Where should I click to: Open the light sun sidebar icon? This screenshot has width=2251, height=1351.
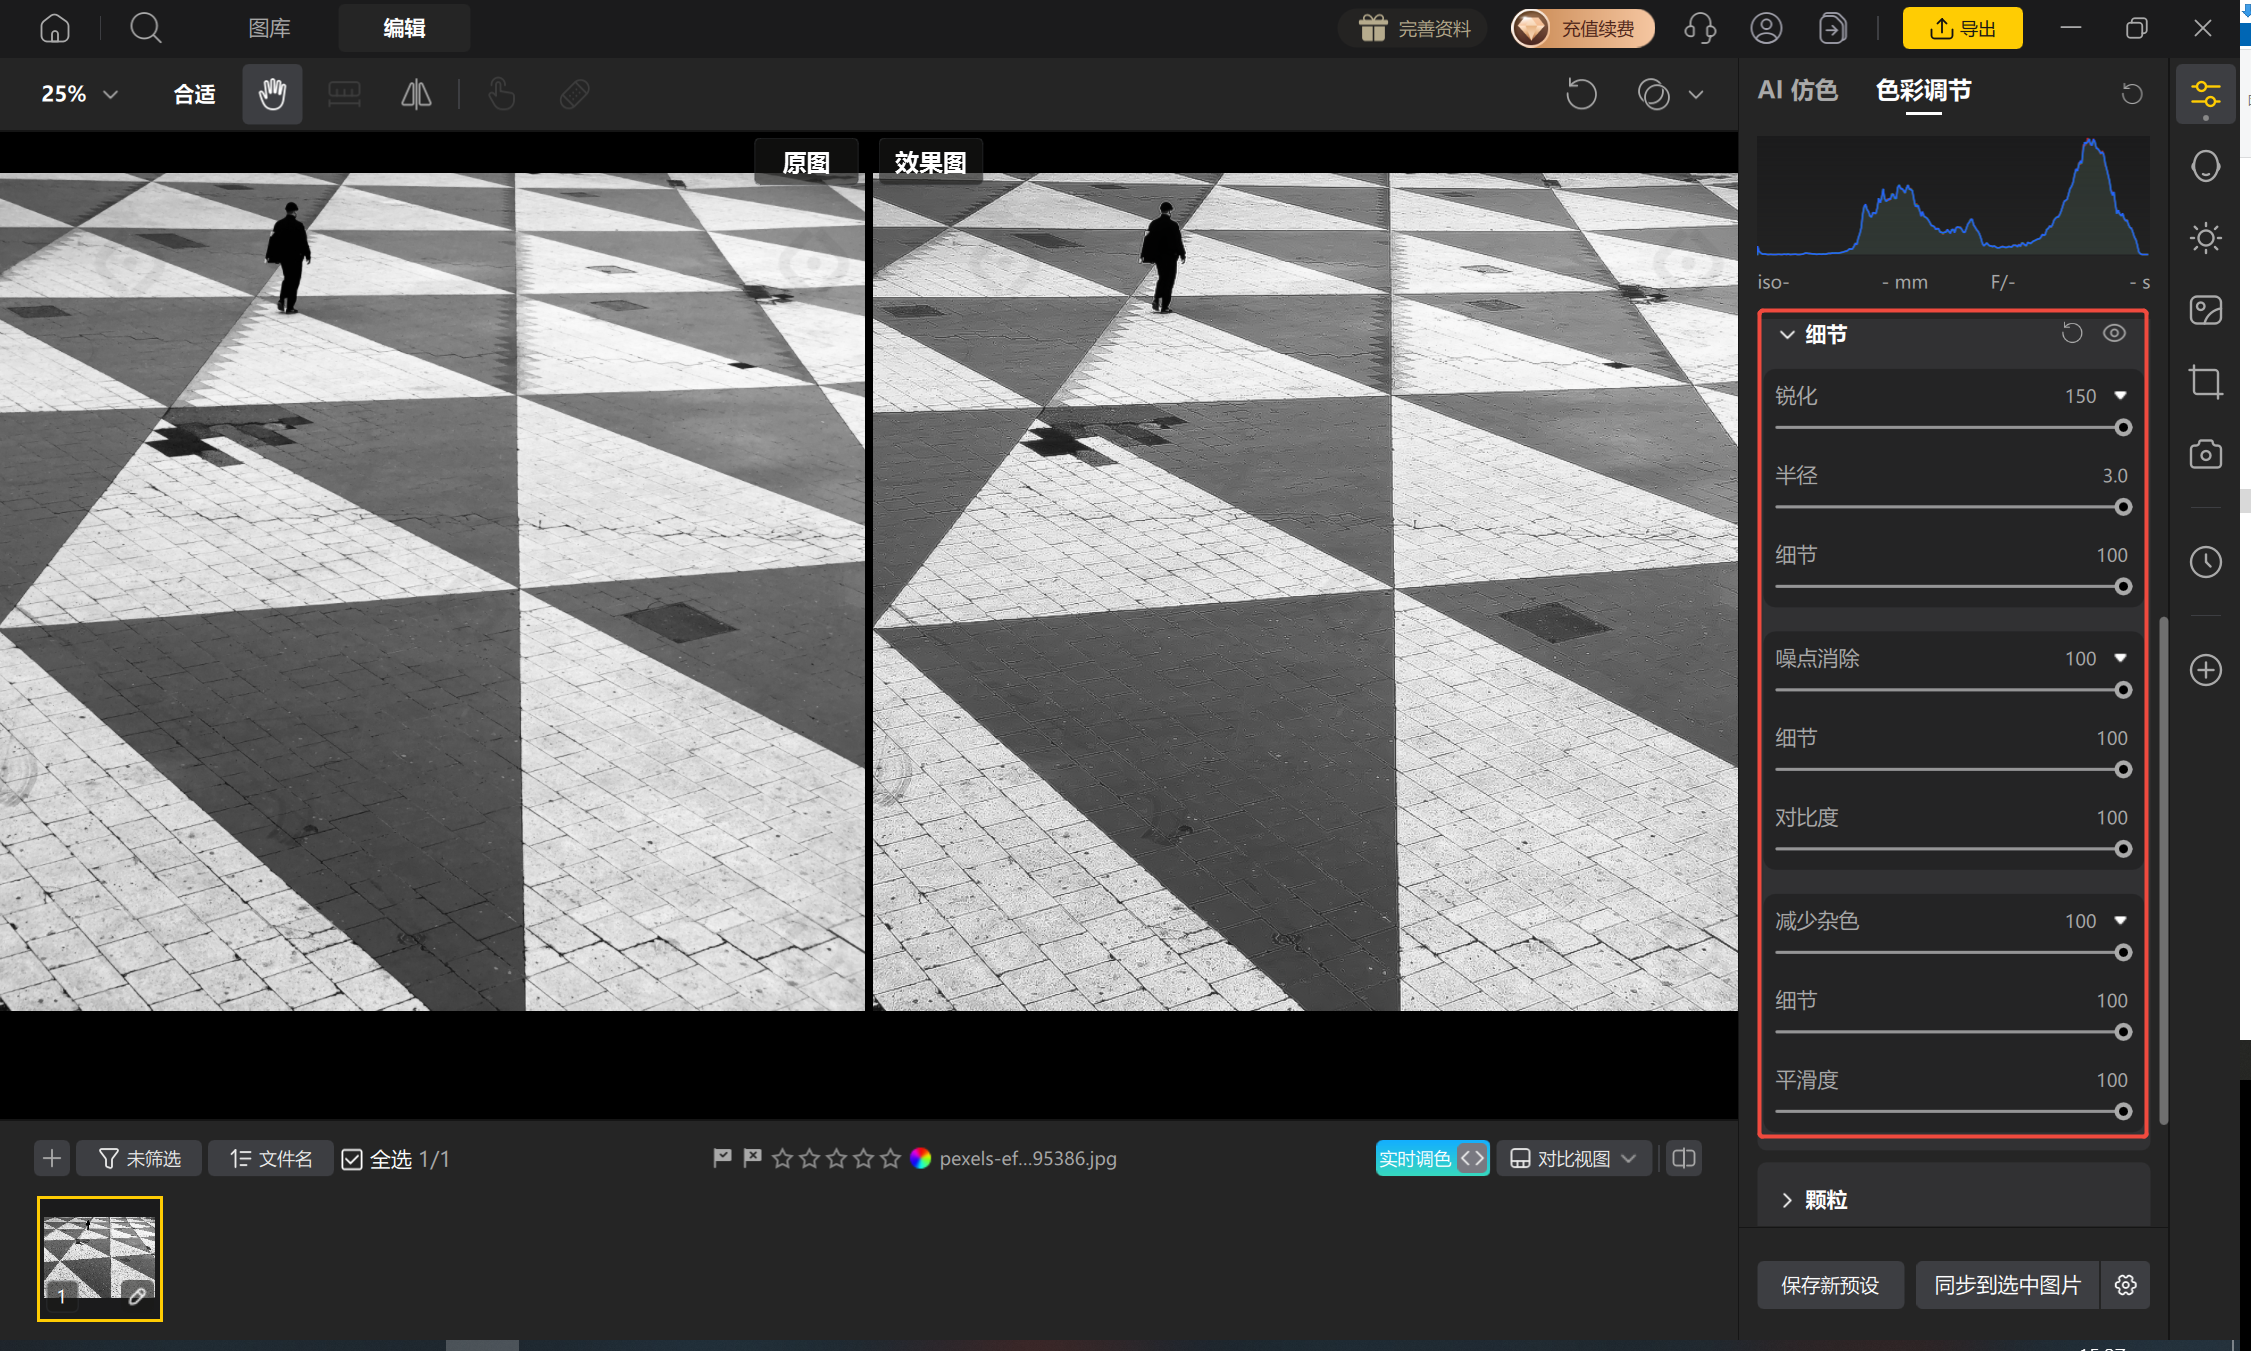point(2205,238)
